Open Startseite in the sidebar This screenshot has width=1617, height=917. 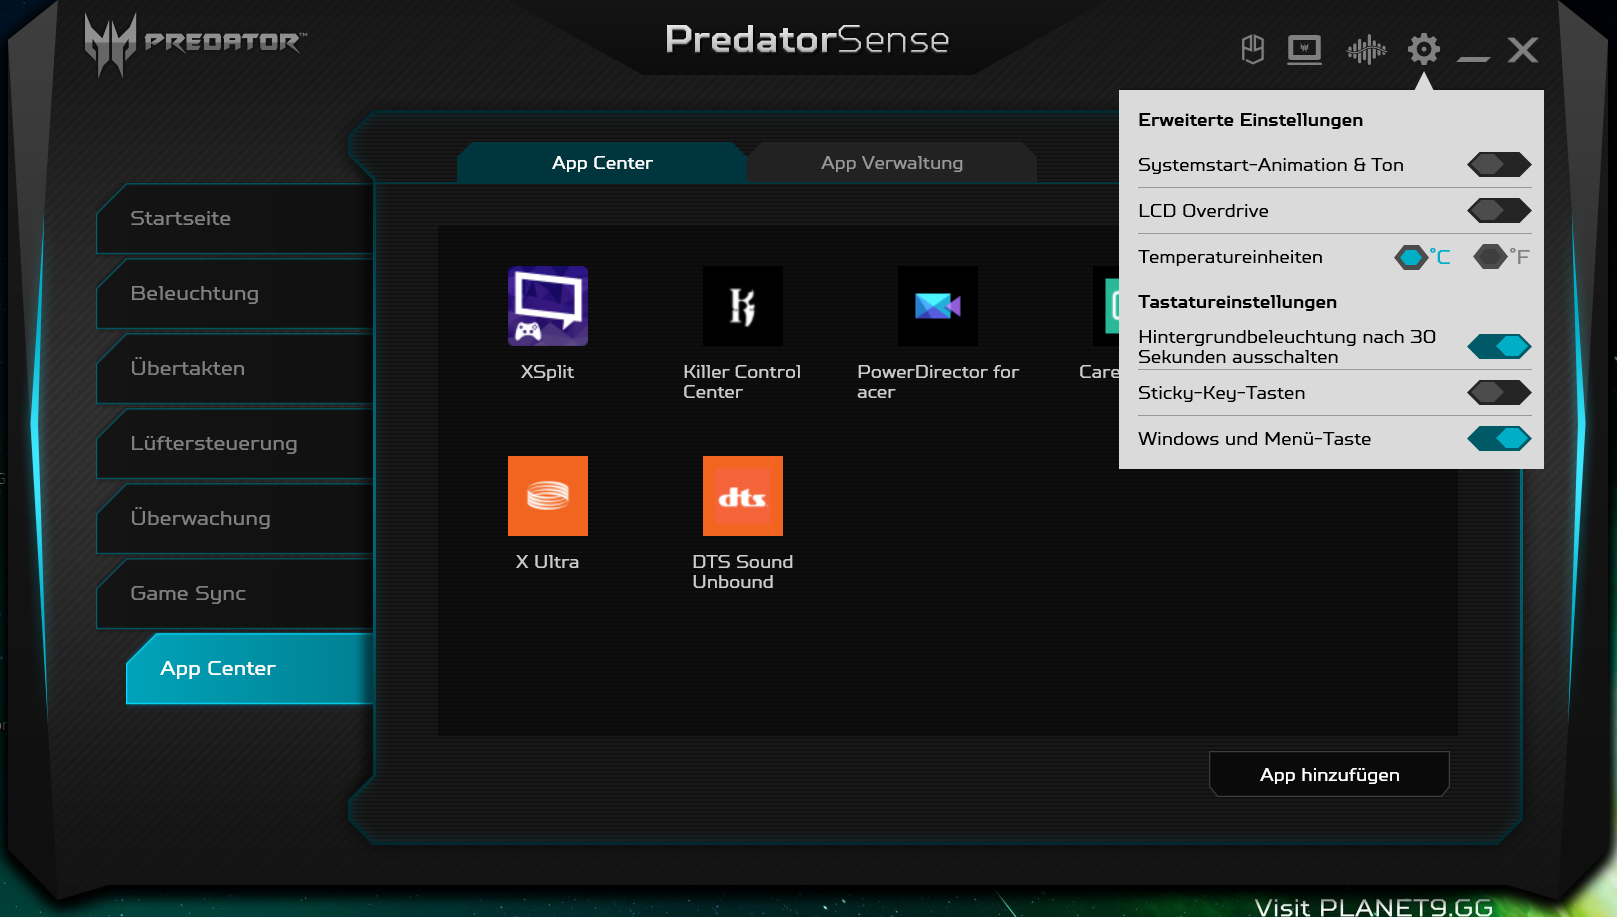(235, 218)
